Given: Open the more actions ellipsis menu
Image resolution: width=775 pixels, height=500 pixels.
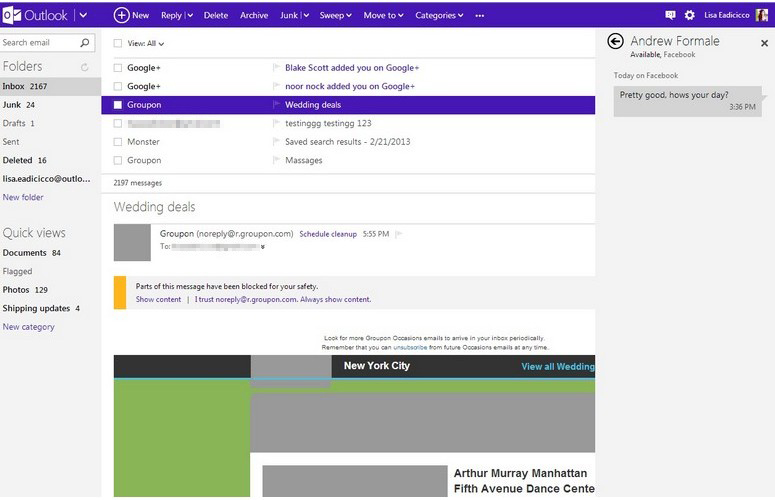Looking at the screenshot, I should point(479,15).
